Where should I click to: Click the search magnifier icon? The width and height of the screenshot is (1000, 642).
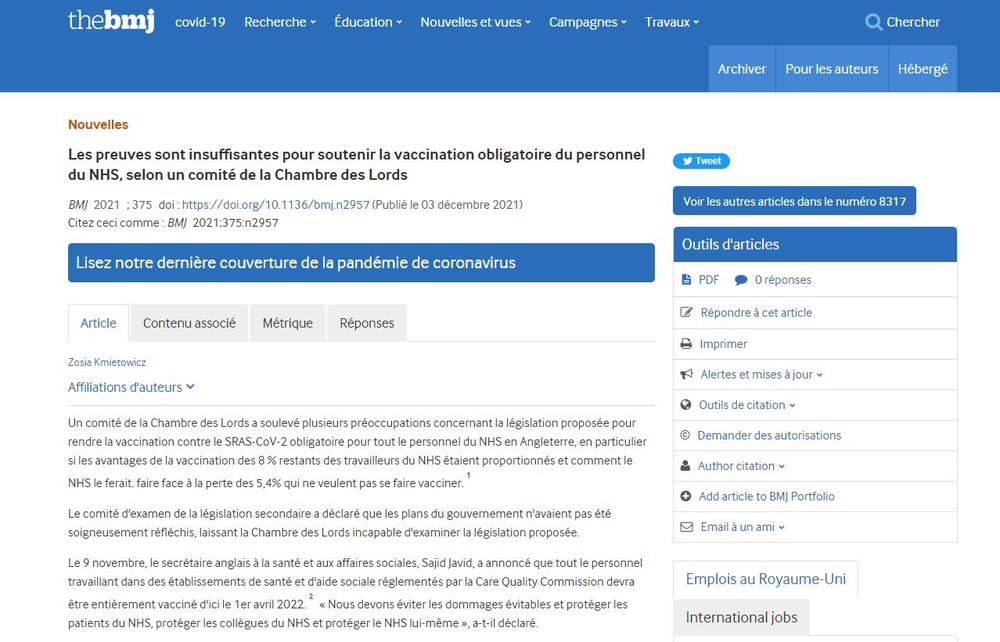click(873, 22)
